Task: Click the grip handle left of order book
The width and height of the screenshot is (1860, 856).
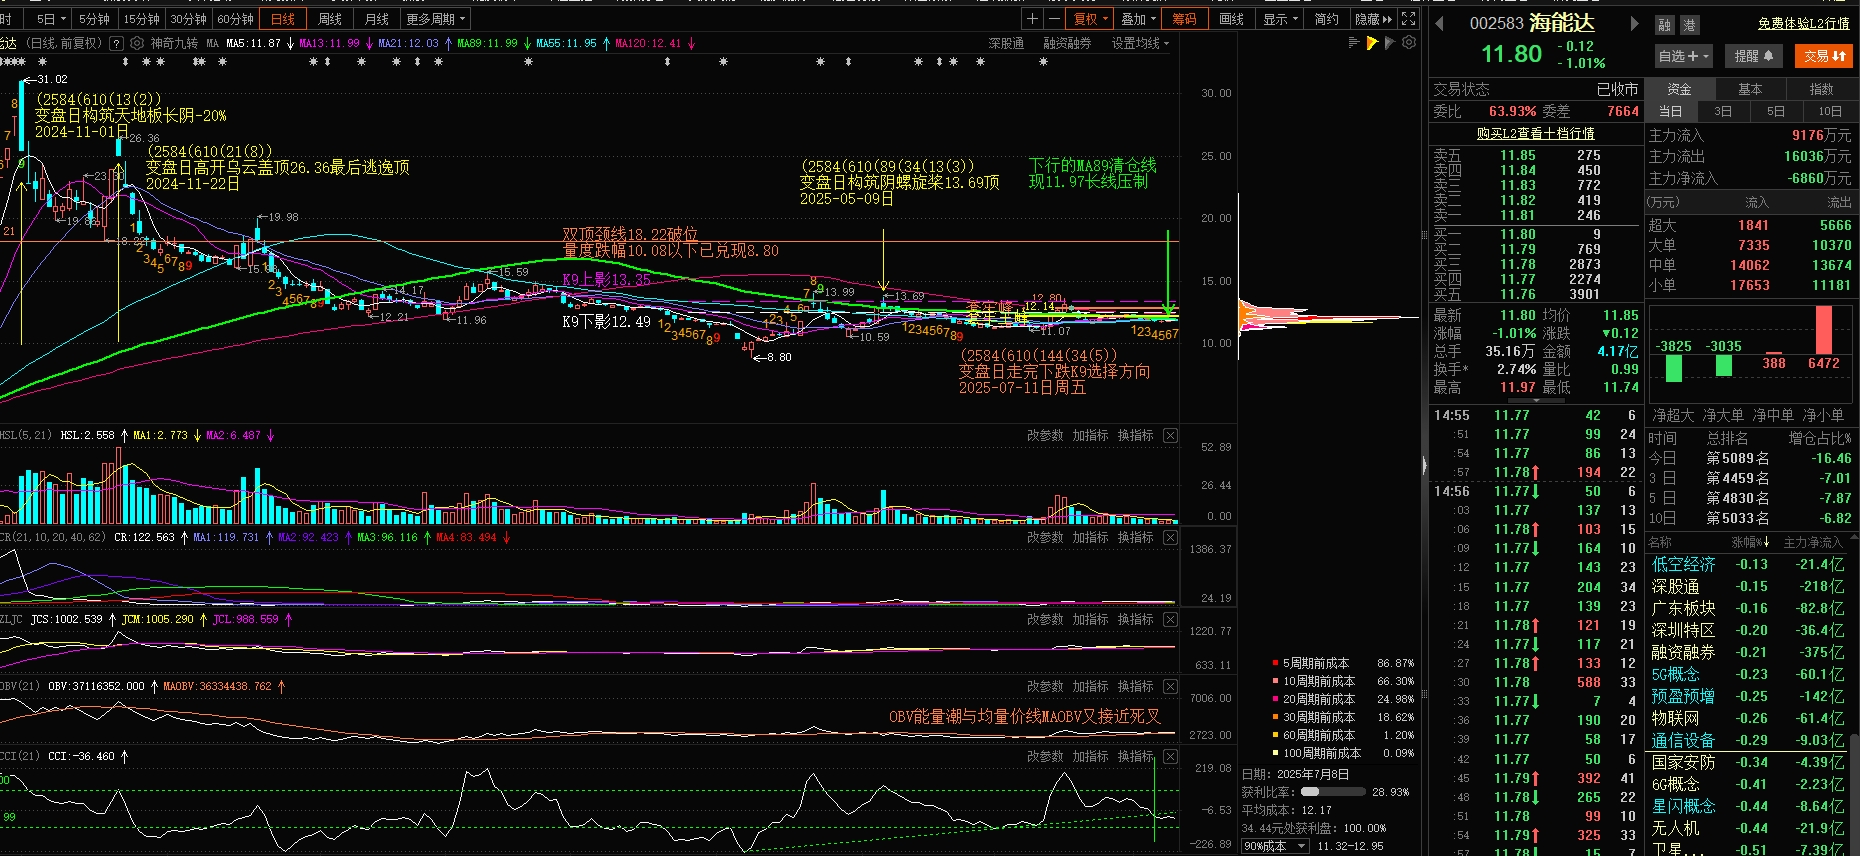Action: [x=1425, y=235]
